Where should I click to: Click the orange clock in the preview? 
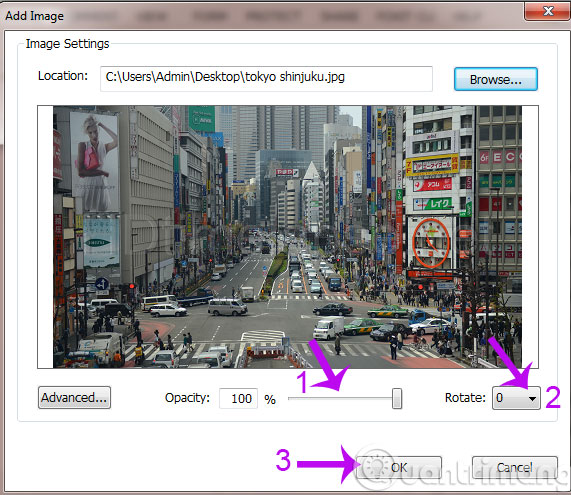[x=431, y=243]
